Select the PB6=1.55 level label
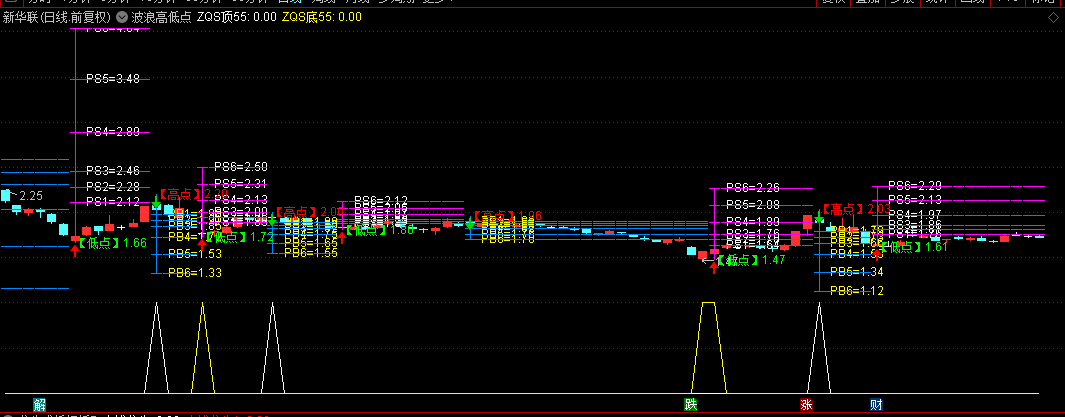This screenshot has height=417, width=1065. pos(310,253)
